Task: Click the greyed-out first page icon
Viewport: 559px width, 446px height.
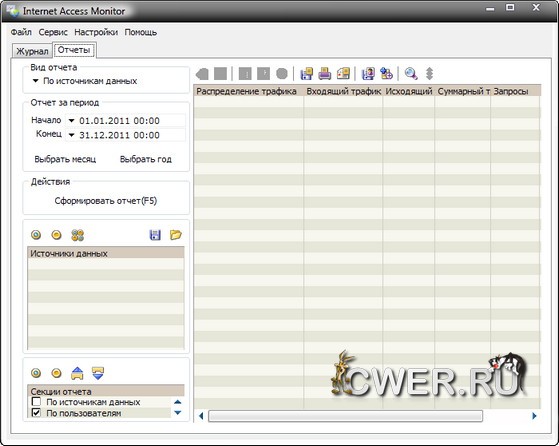Action: pyautogui.click(x=245, y=74)
